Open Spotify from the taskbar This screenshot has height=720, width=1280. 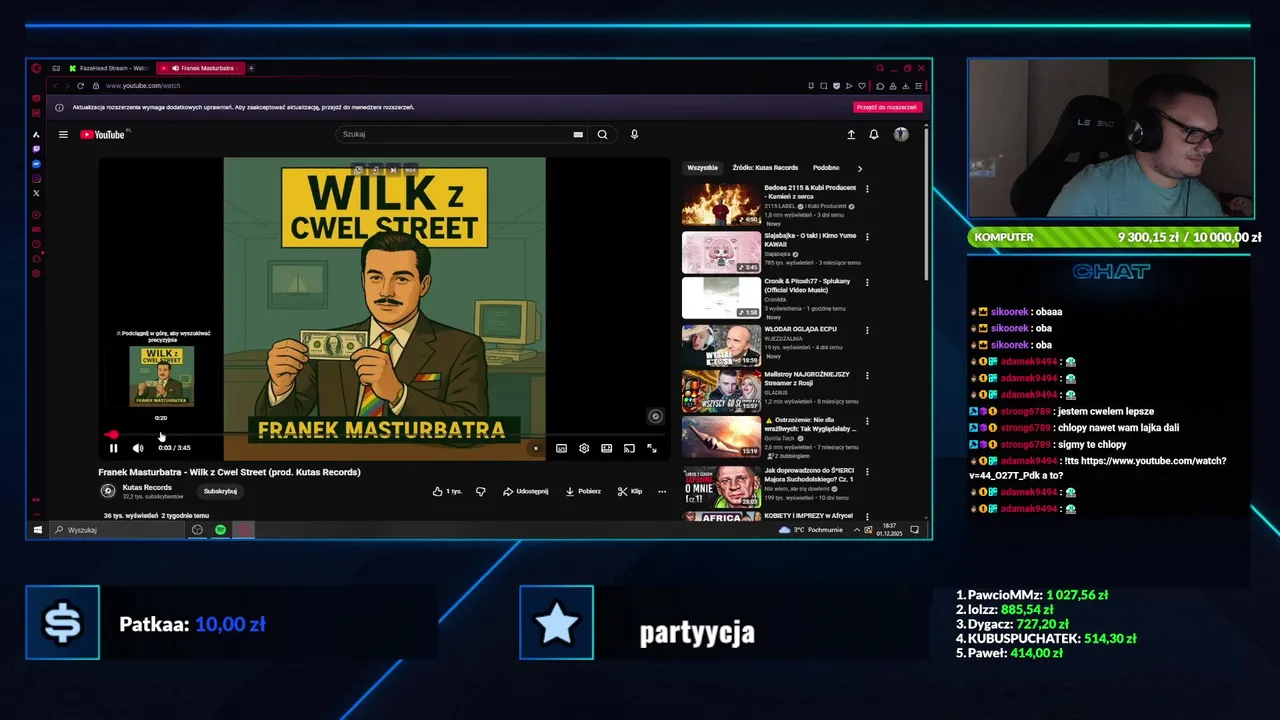[220, 530]
